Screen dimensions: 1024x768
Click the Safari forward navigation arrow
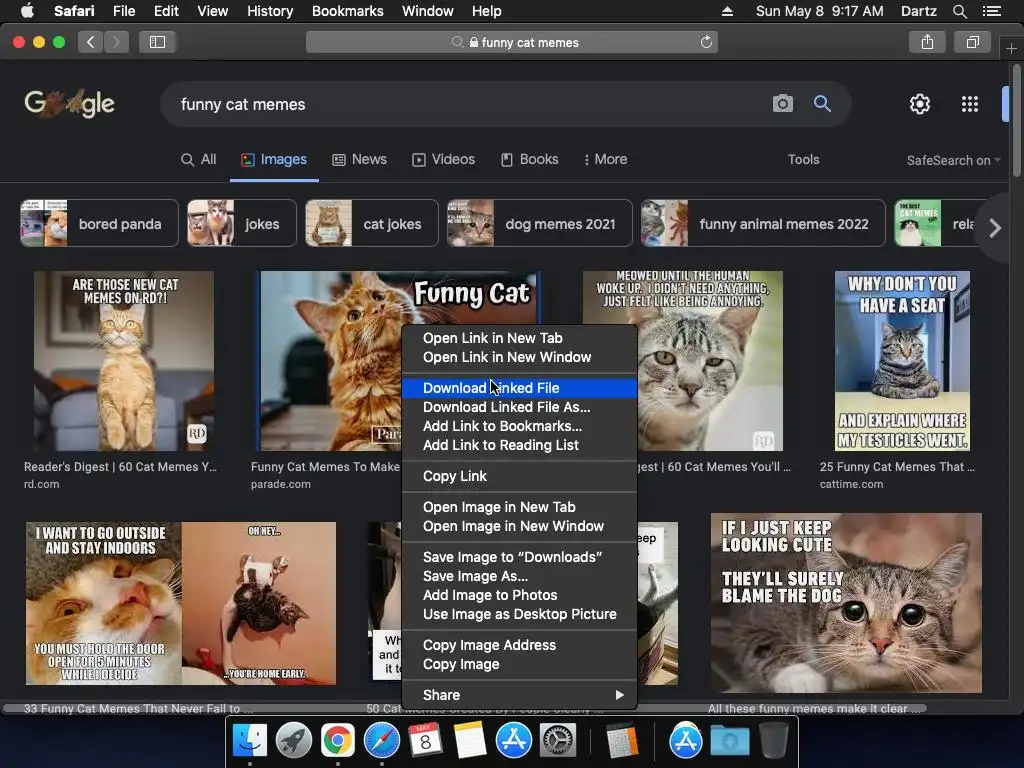[116, 42]
